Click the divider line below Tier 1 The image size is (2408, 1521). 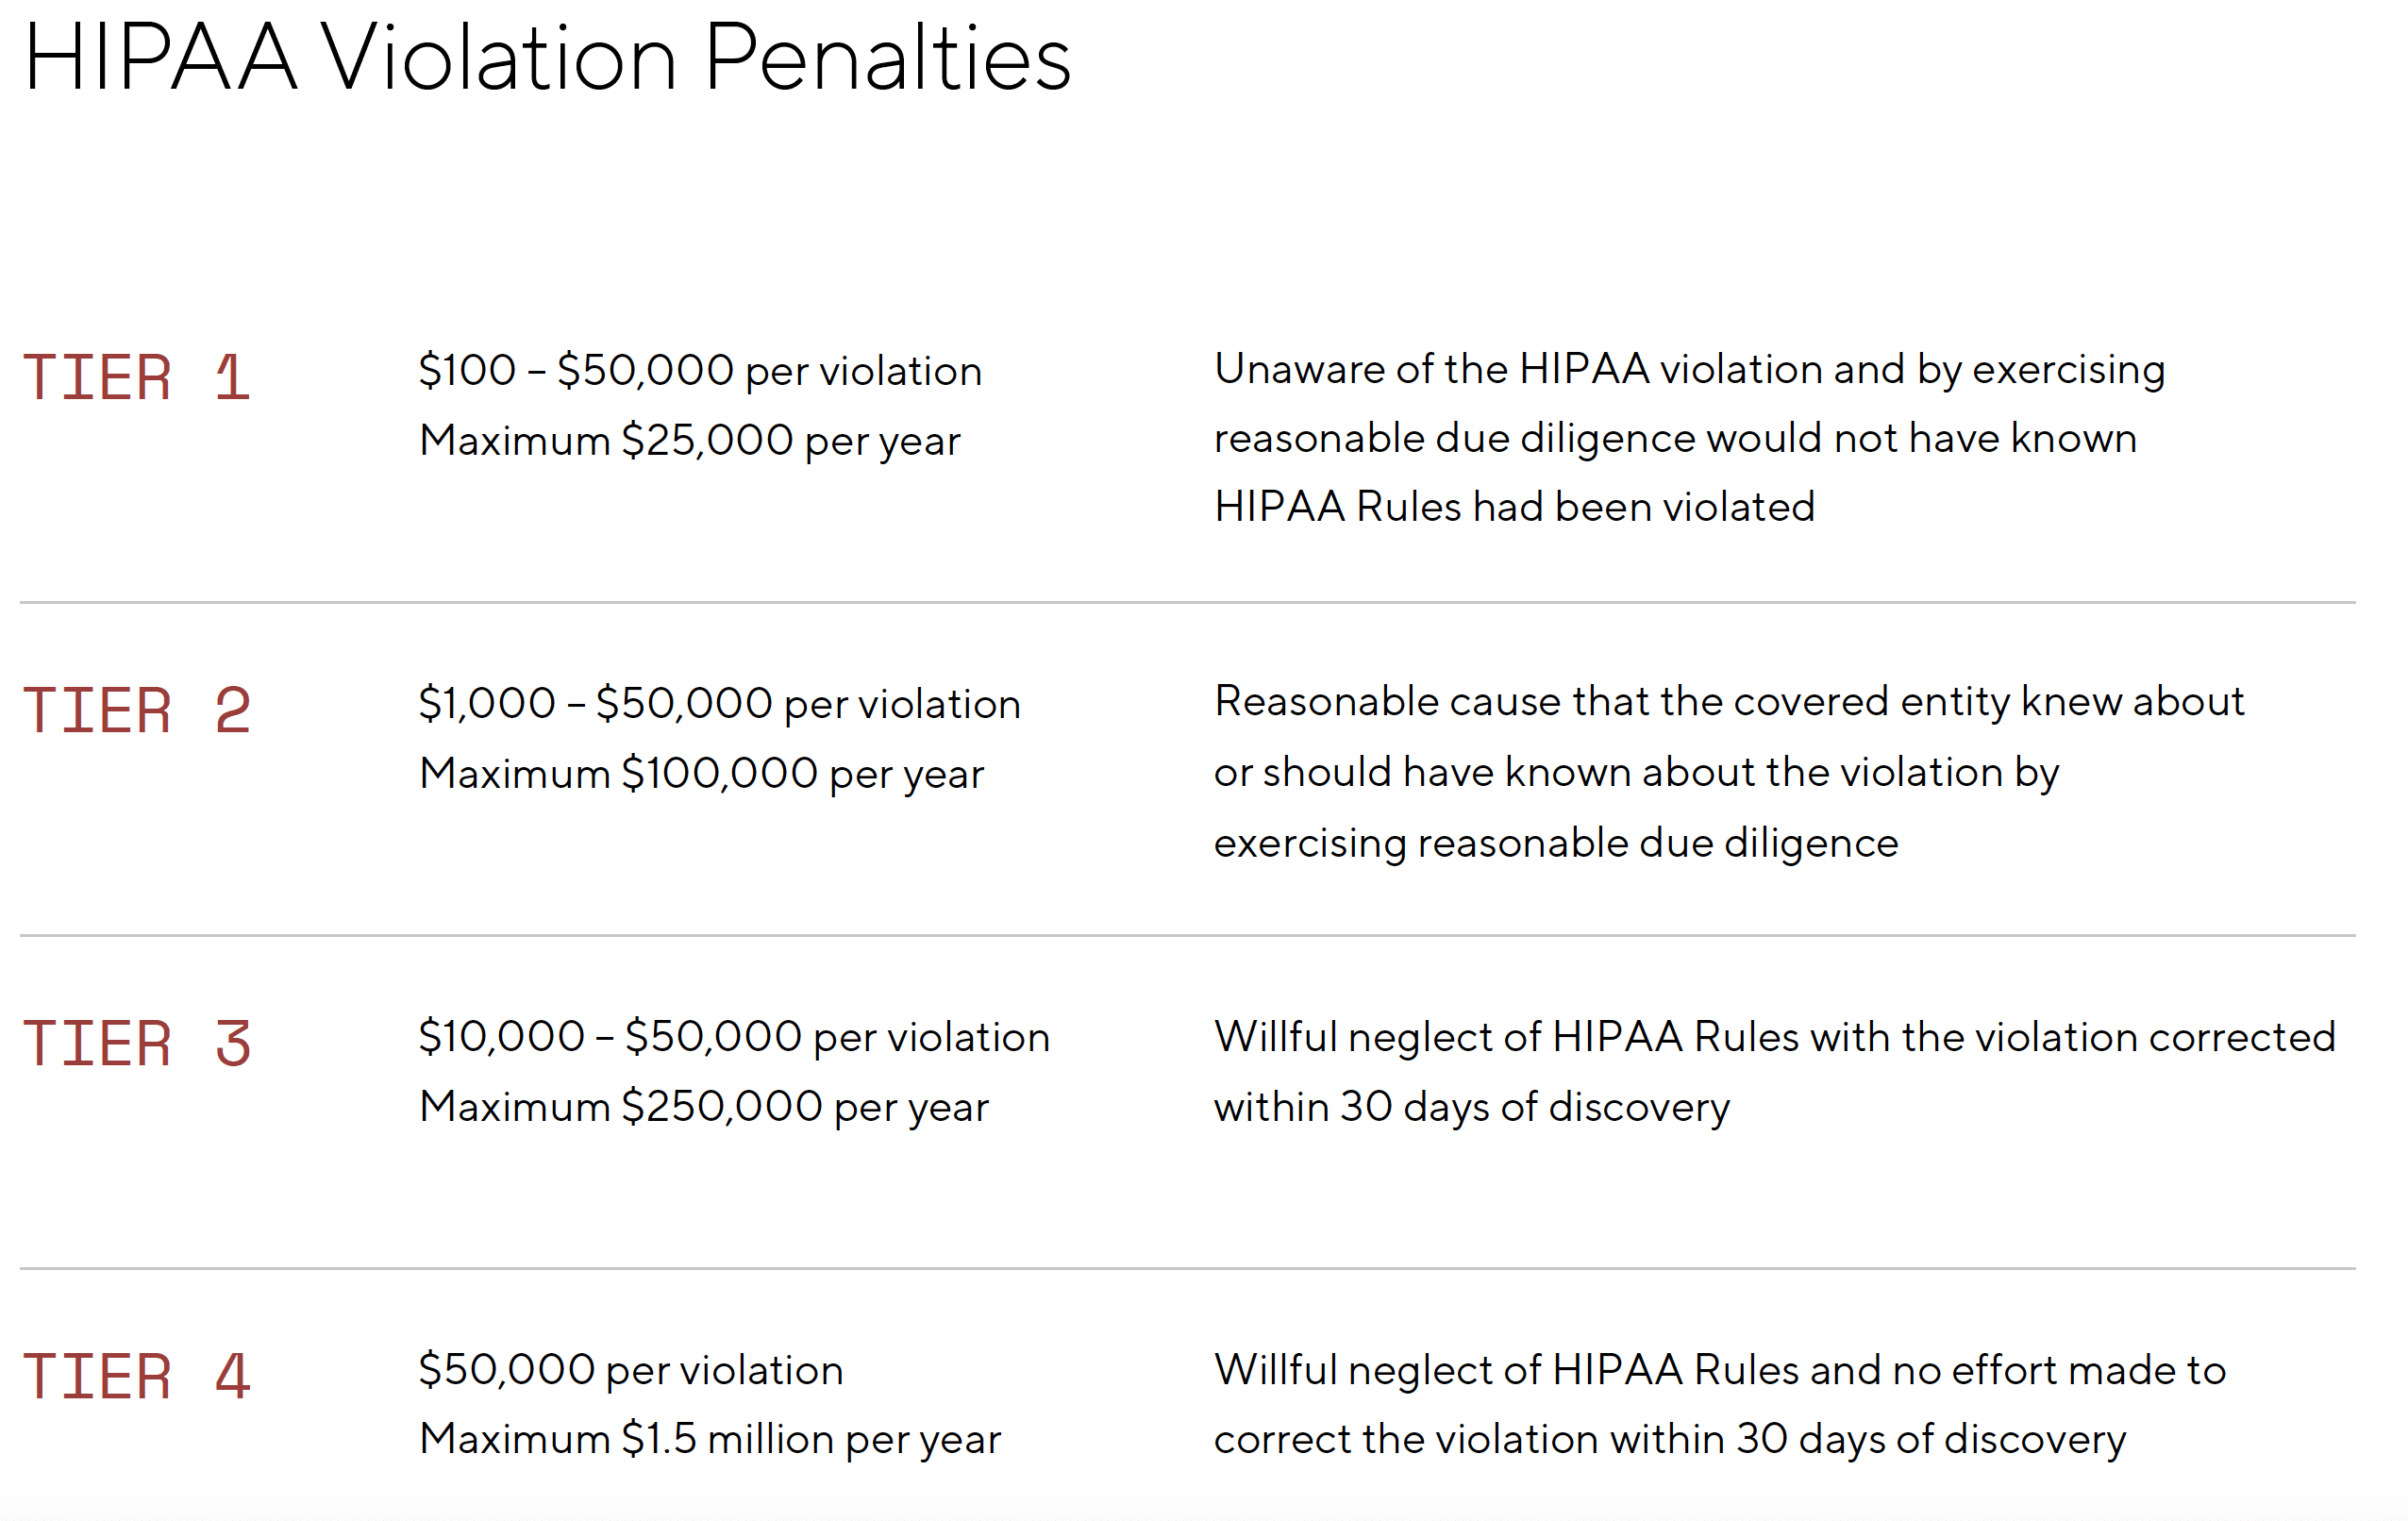tap(1187, 602)
